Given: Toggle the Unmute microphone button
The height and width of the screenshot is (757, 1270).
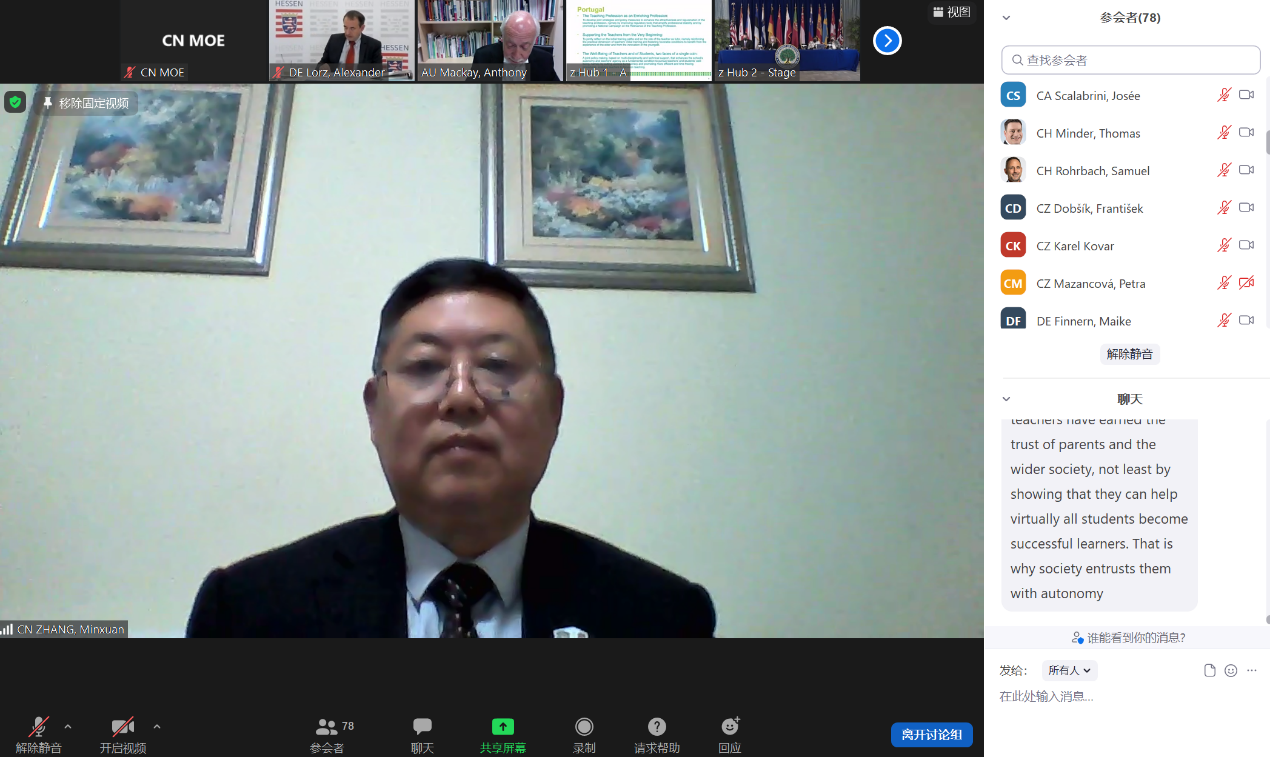Looking at the screenshot, I should tap(38, 727).
